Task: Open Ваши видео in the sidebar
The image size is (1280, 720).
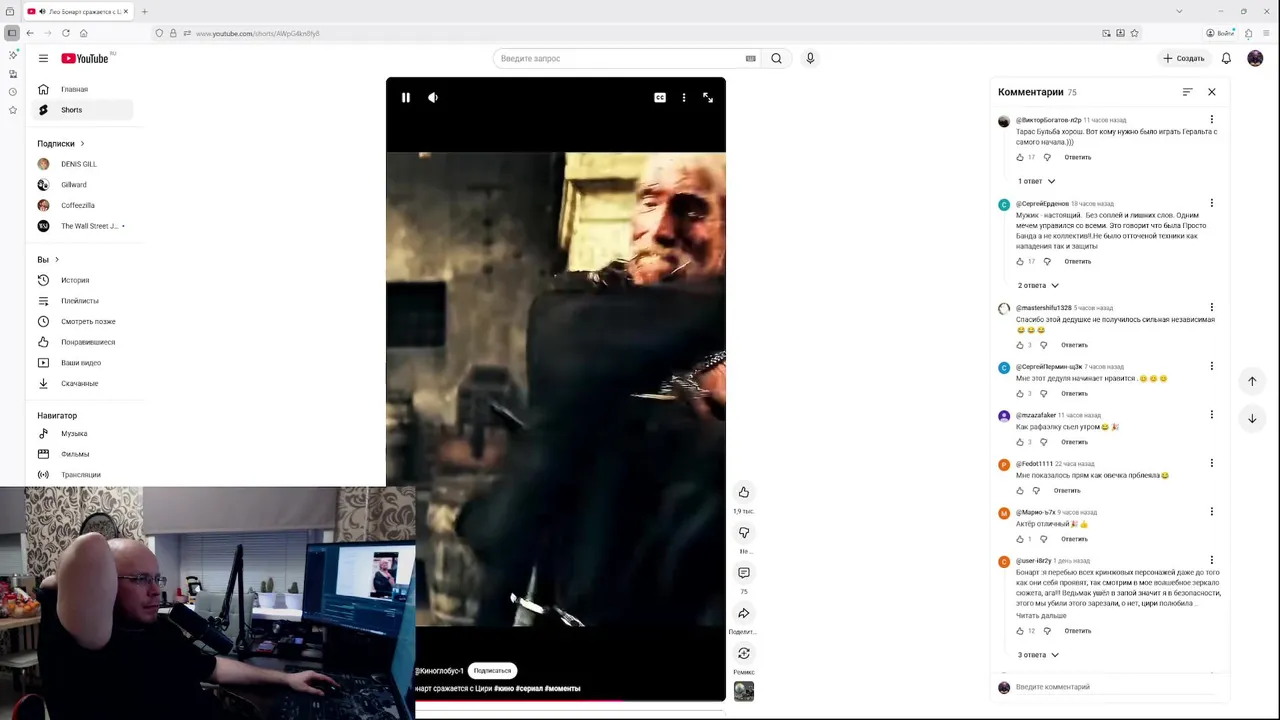Action: tap(80, 363)
